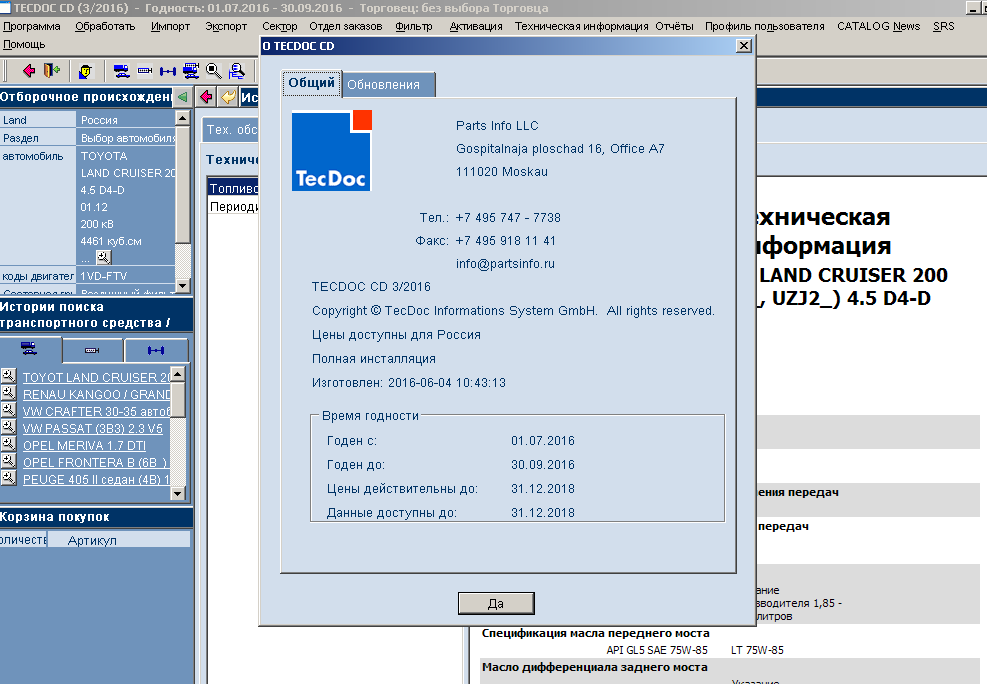Open OPEL MERIVA 1.7 DTI link
The height and width of the screenshot is (684, 987).
[x=84, y=446]
